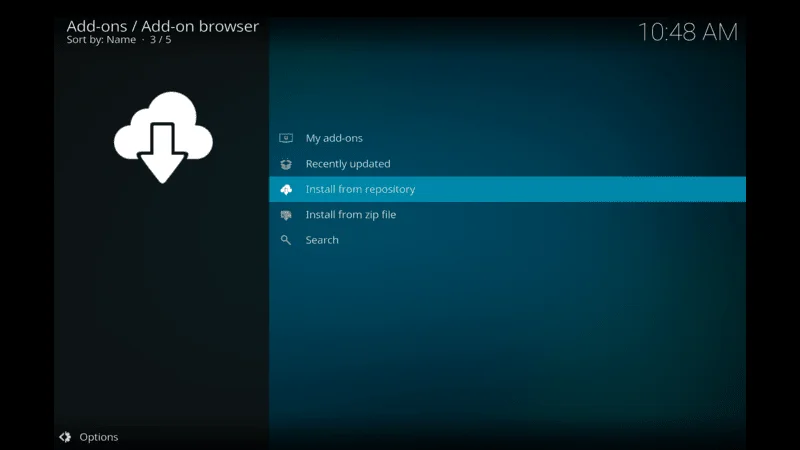800x450 pixels.
Task: Click the My add-ons monitor icon
Action: click(286, 138)
